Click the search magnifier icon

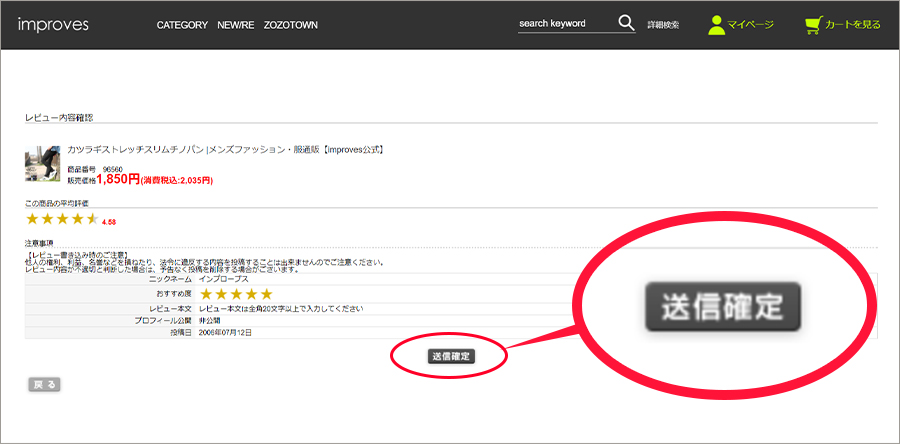coord(626,24)
